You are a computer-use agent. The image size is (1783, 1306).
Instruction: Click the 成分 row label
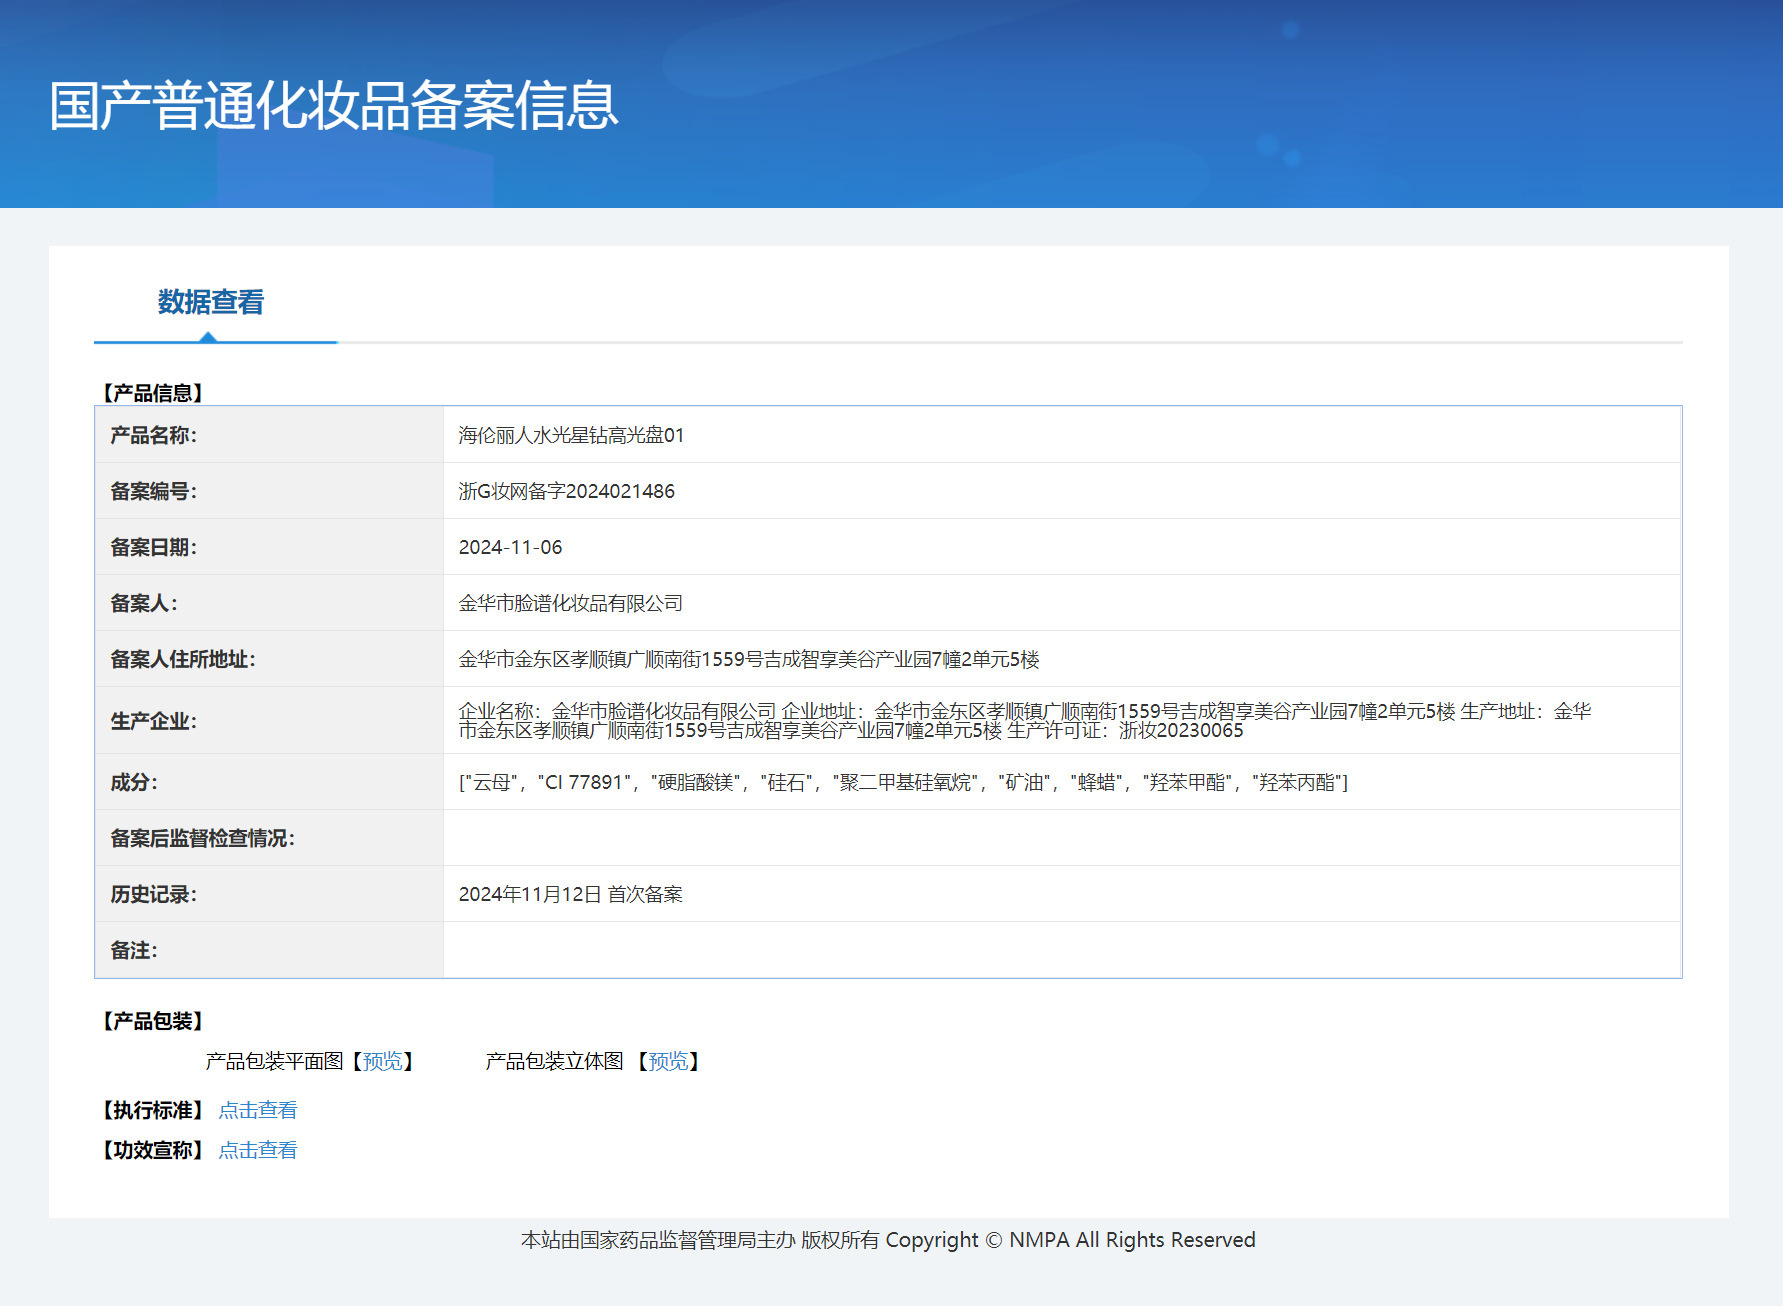click(x=133, y=782)
